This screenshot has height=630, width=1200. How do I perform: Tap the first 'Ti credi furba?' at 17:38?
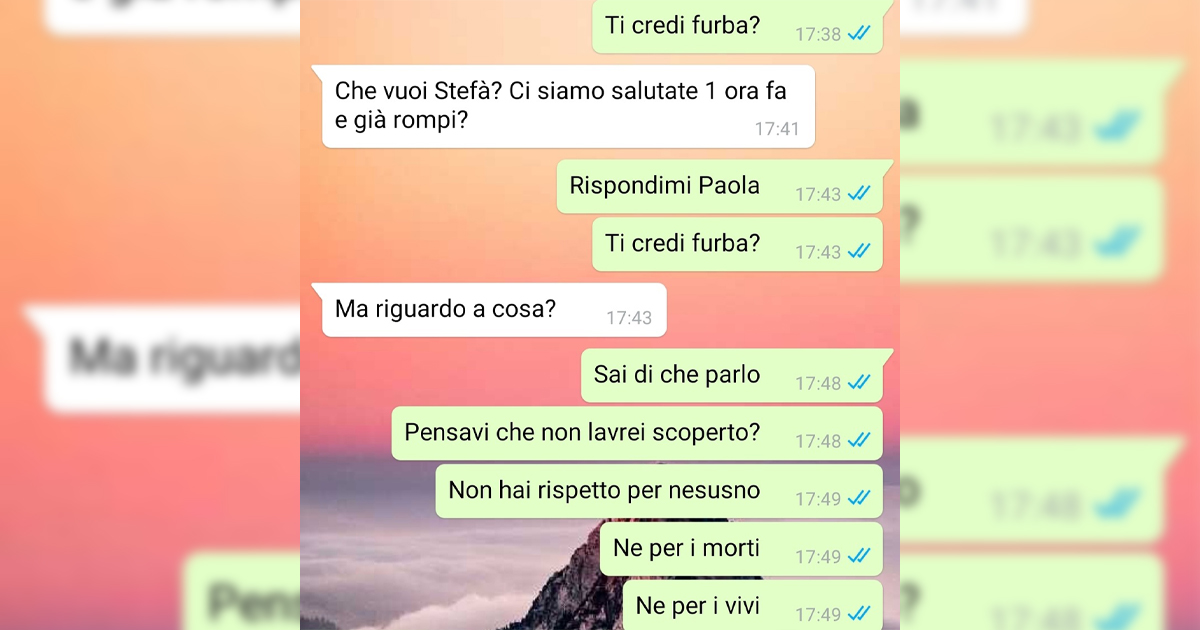pyautogui.click(x=737, y=26)
